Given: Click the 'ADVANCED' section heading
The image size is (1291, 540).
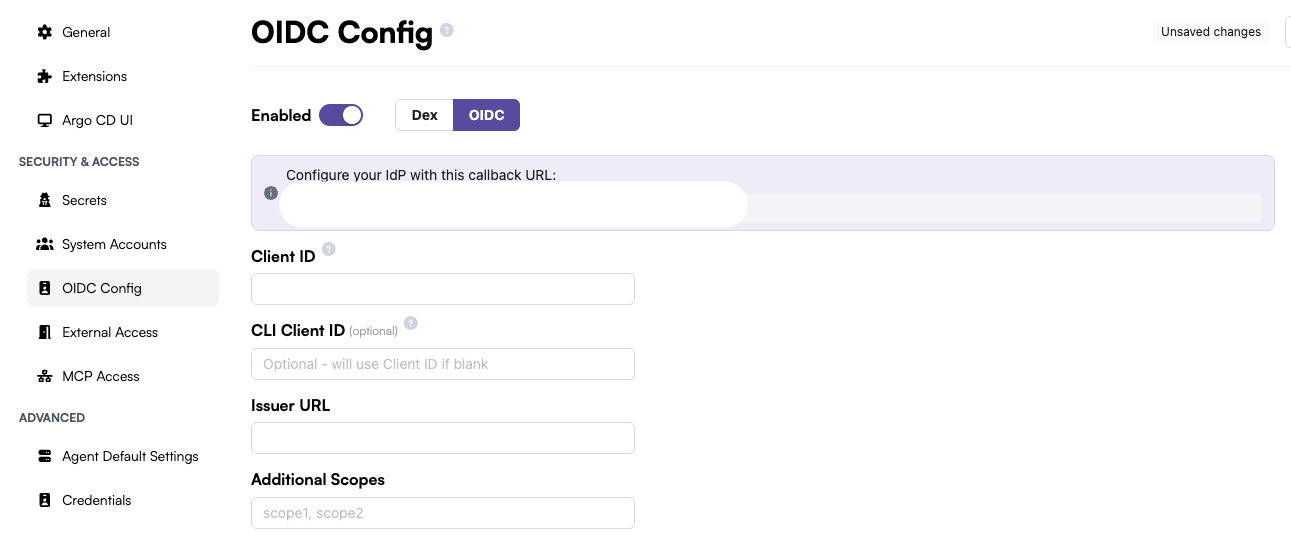Looking at the screenshot, I should tap(52, 418).
